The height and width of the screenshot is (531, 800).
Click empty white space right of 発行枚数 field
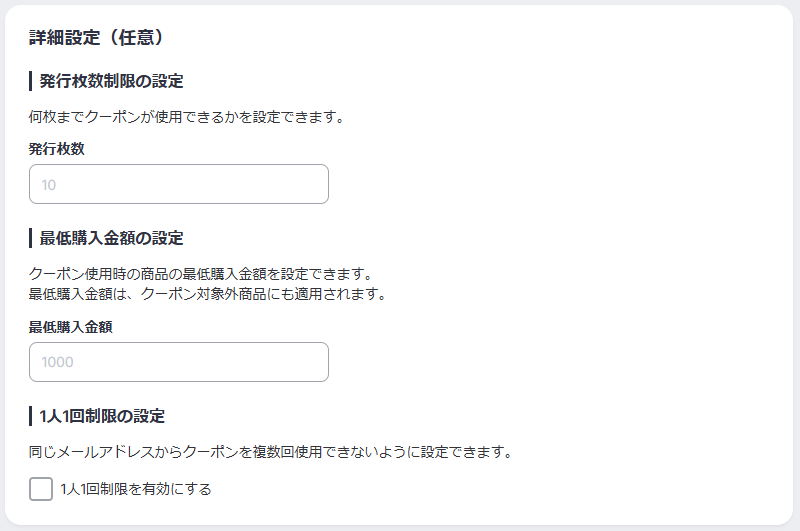pyautogui.click(x=550, y=184)
